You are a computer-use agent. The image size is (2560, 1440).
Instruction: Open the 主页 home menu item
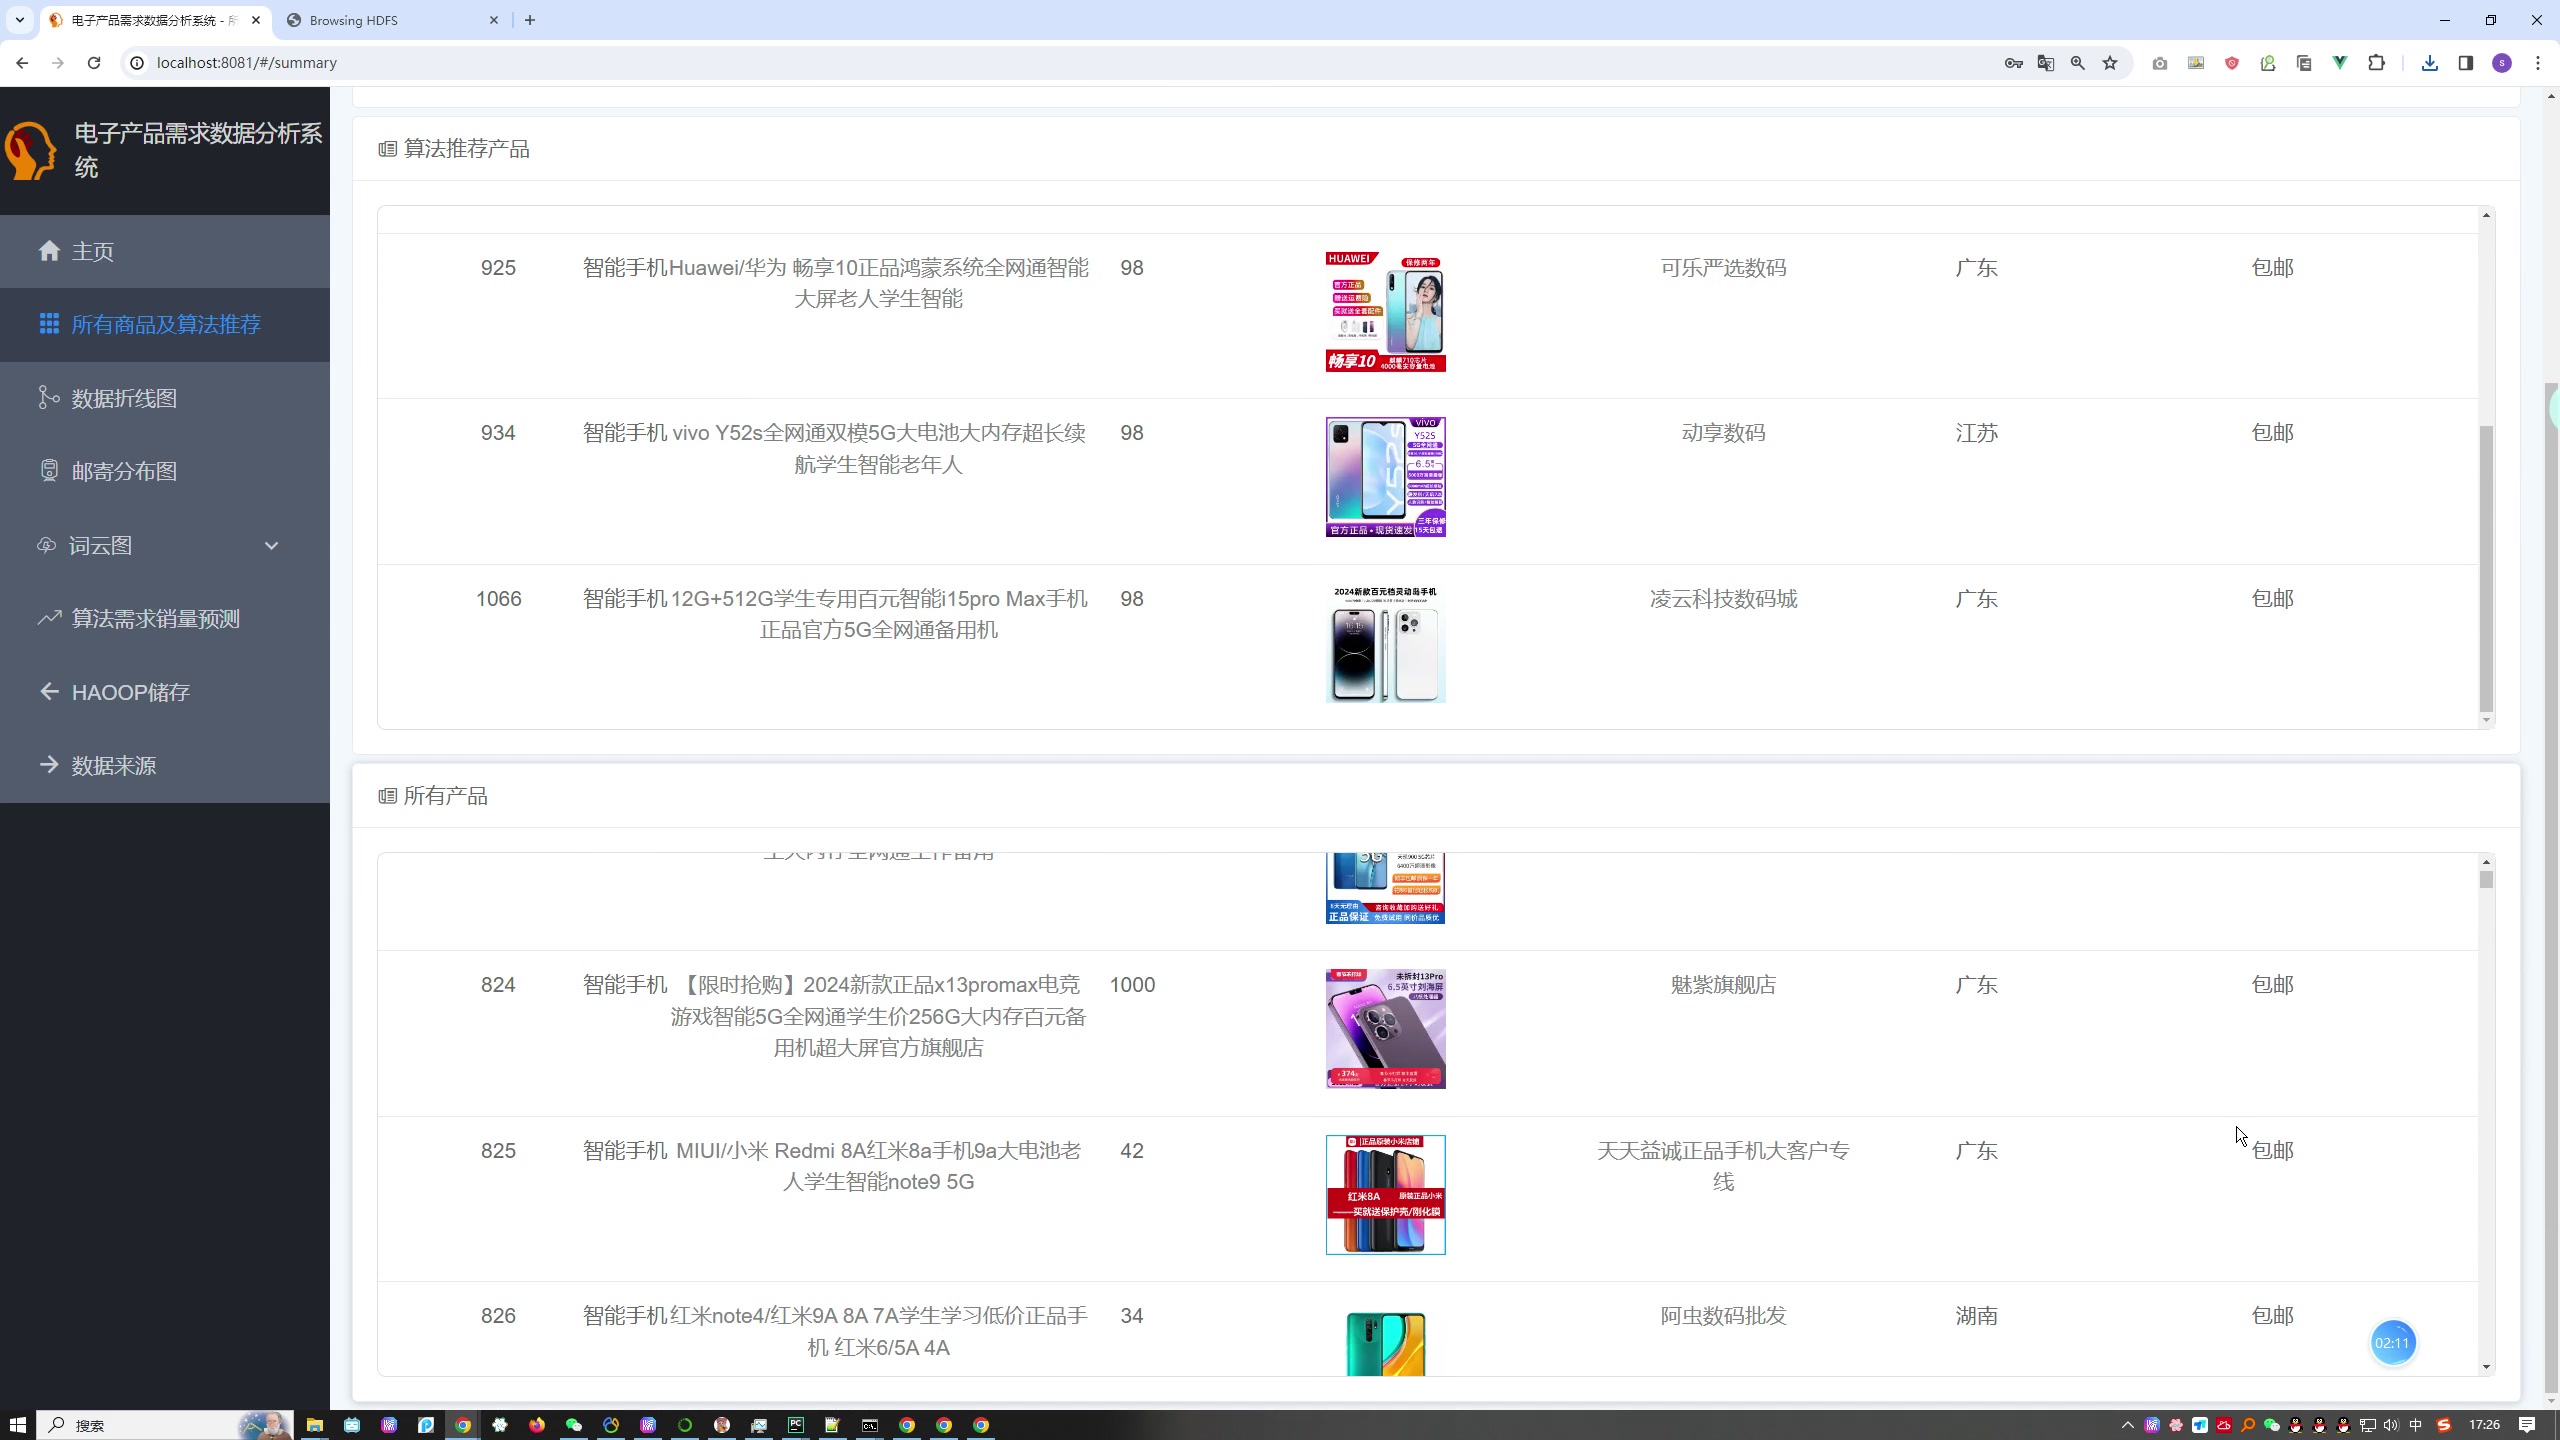165,251
